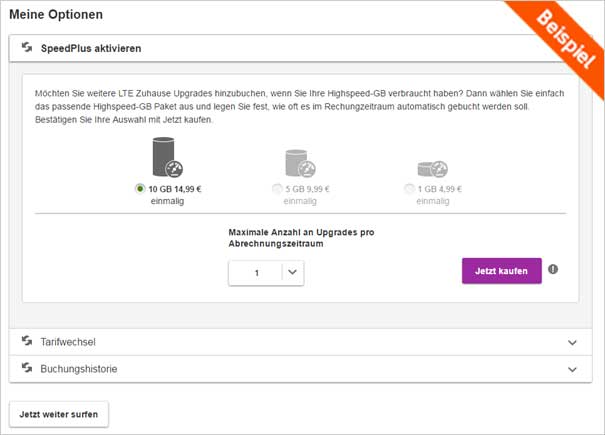Open the maximum upgrades dropdown arrow
This screenshot has width=605, height=435.
(292, 272)
